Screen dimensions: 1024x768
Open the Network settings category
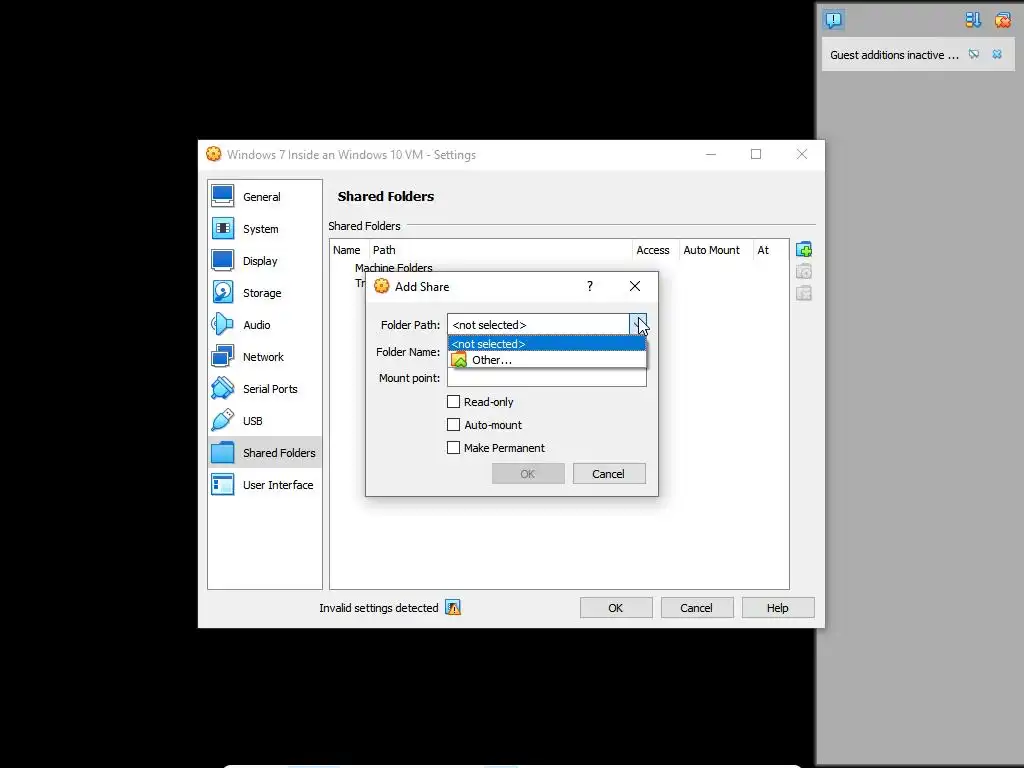(x=264, y=357)
